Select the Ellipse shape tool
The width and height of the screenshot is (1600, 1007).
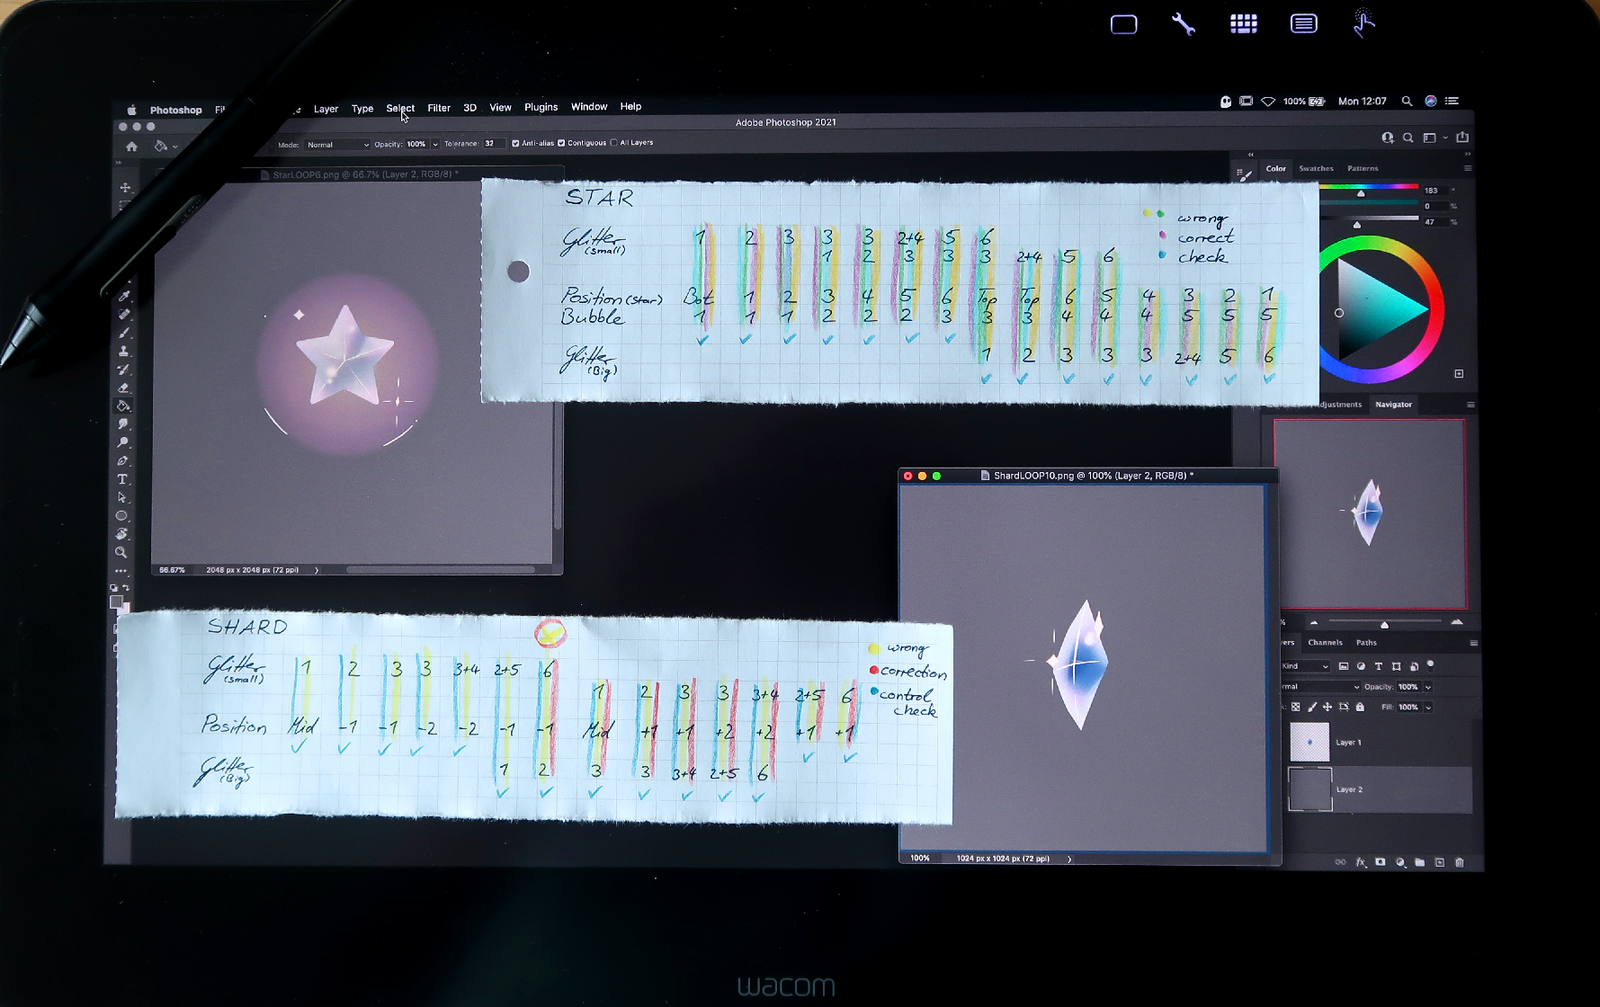click(x=122, y=515)
